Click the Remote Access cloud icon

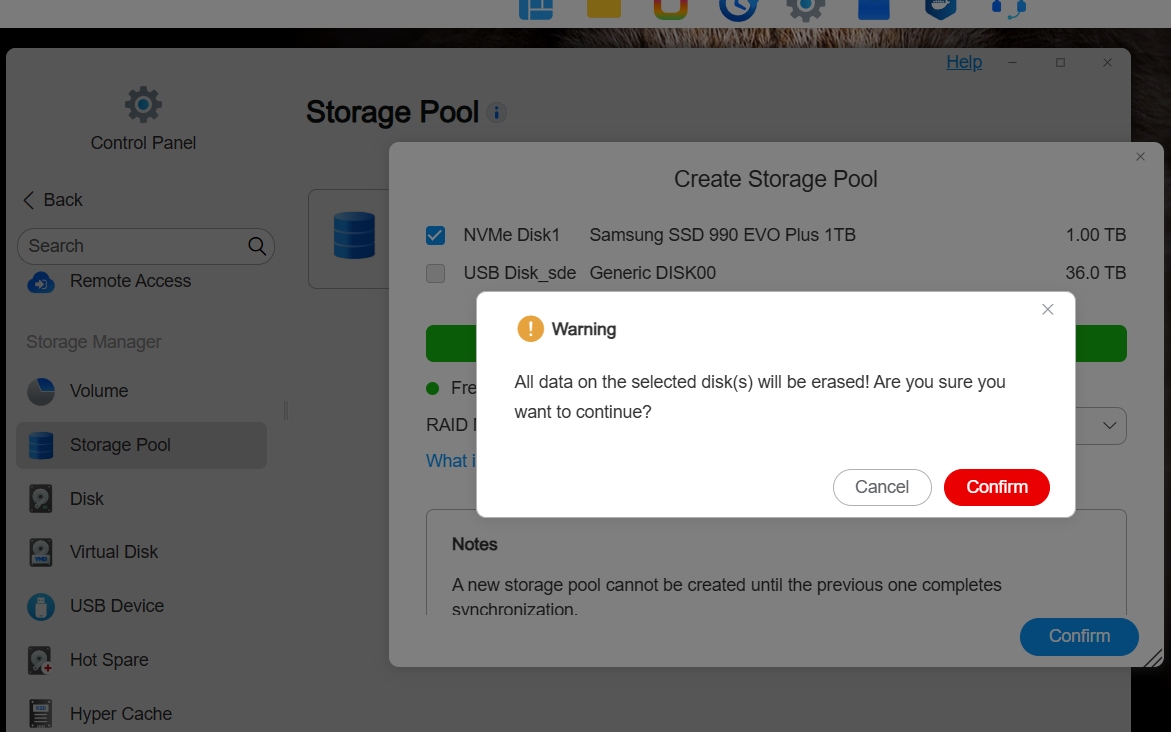click(x=40, y=282)
